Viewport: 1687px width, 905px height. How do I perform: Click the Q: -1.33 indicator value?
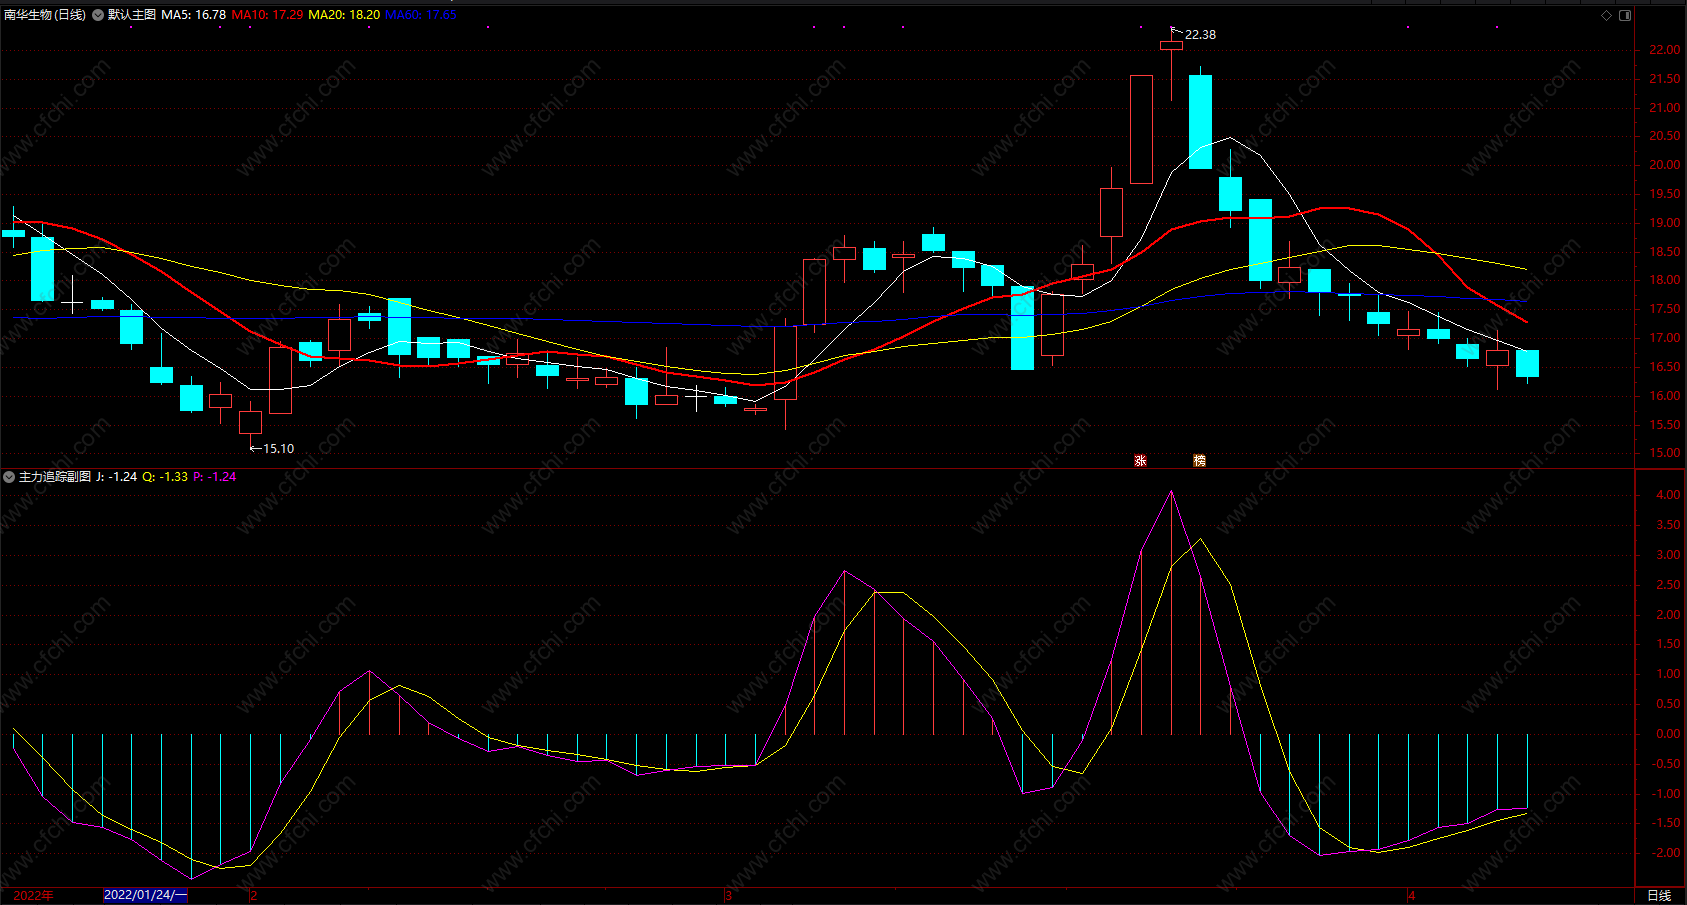point(165,477)
